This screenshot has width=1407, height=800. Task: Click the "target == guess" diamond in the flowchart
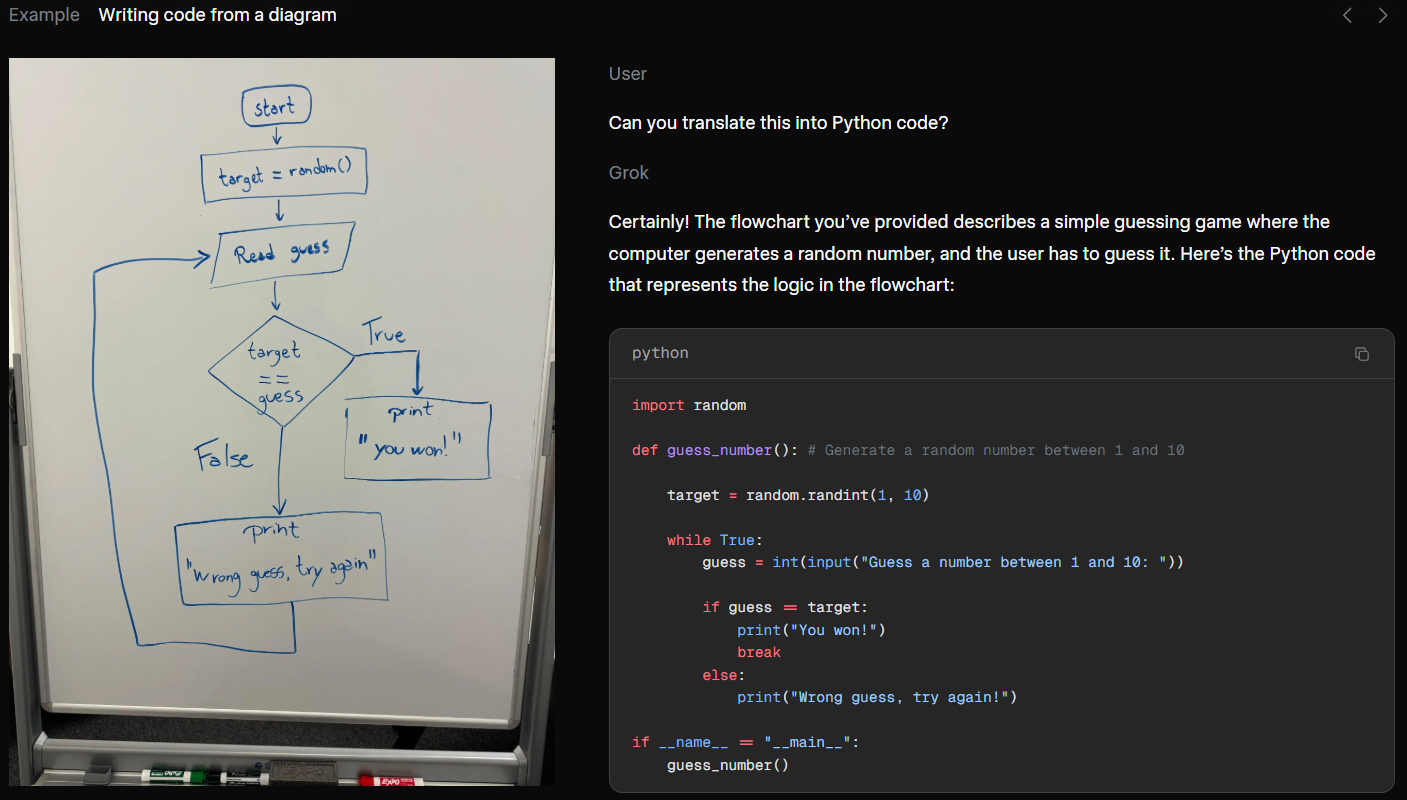tap(279, 373)
